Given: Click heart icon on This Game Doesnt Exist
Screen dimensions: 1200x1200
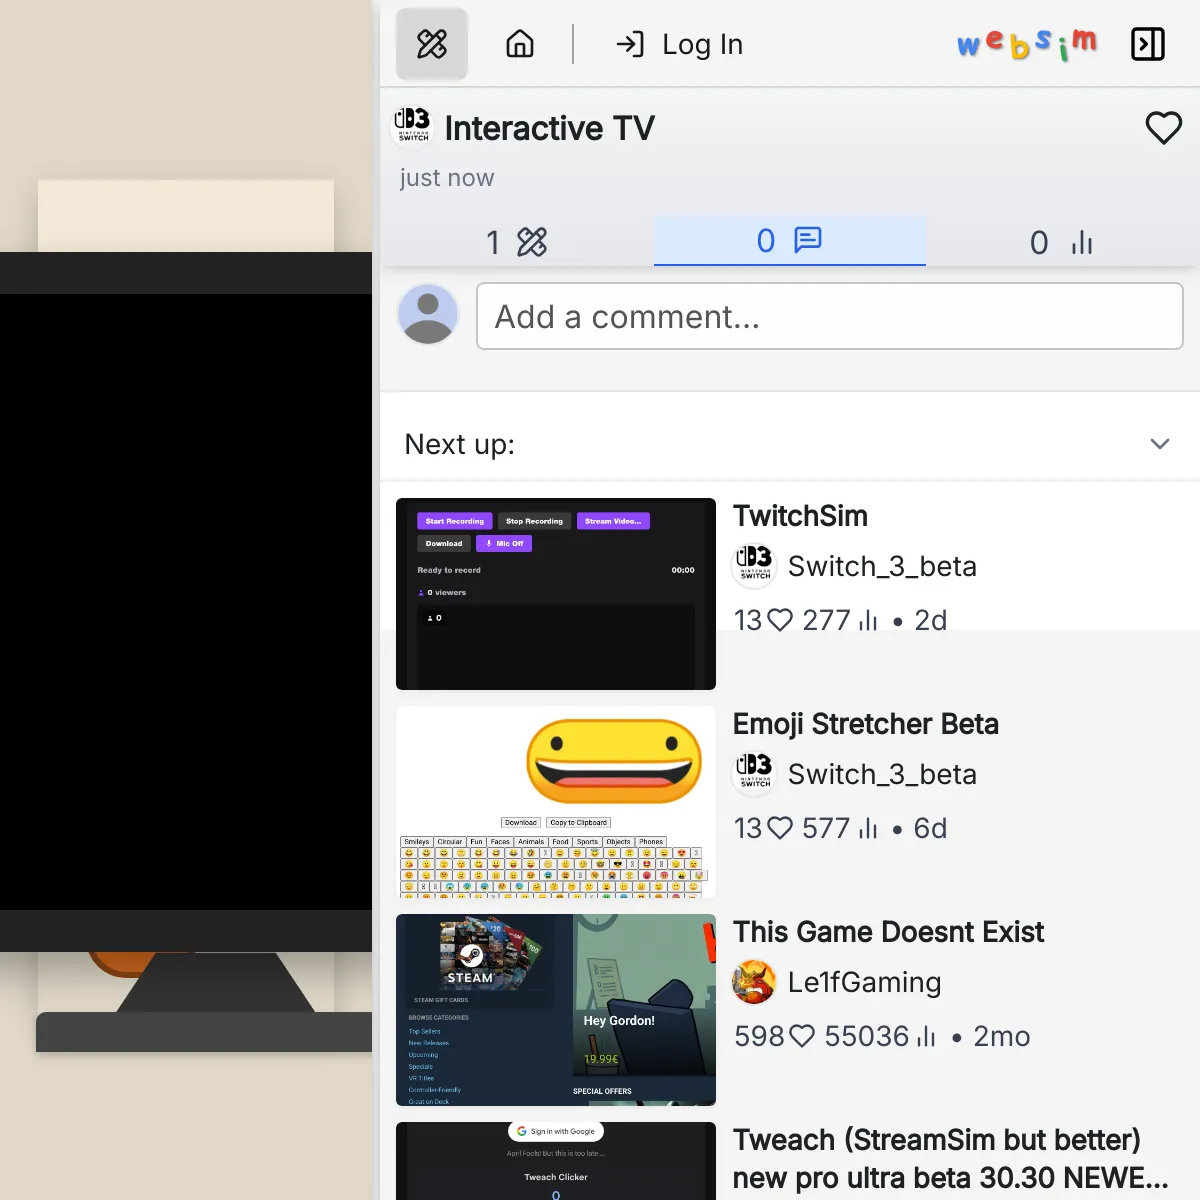Looking at the screenshot, I should point(802,1036).
